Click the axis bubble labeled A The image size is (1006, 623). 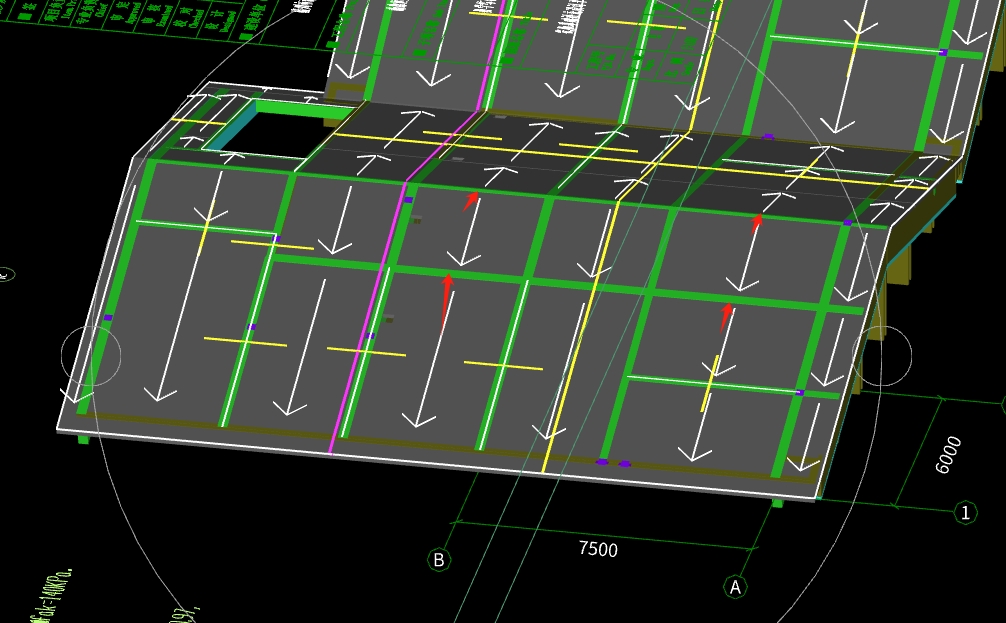click(735, 587)
